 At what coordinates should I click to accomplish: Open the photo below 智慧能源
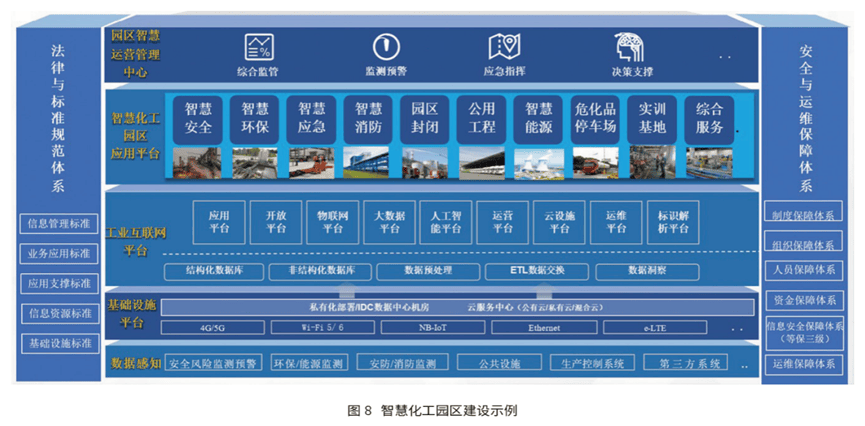(x=539, y=161)
